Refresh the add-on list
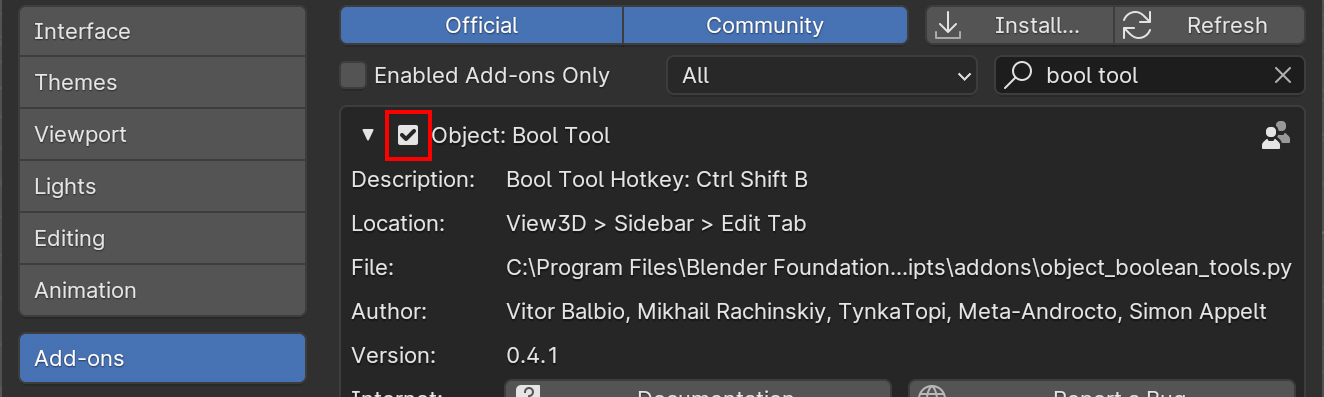1324x397 pixels. tap(1210, 25)
